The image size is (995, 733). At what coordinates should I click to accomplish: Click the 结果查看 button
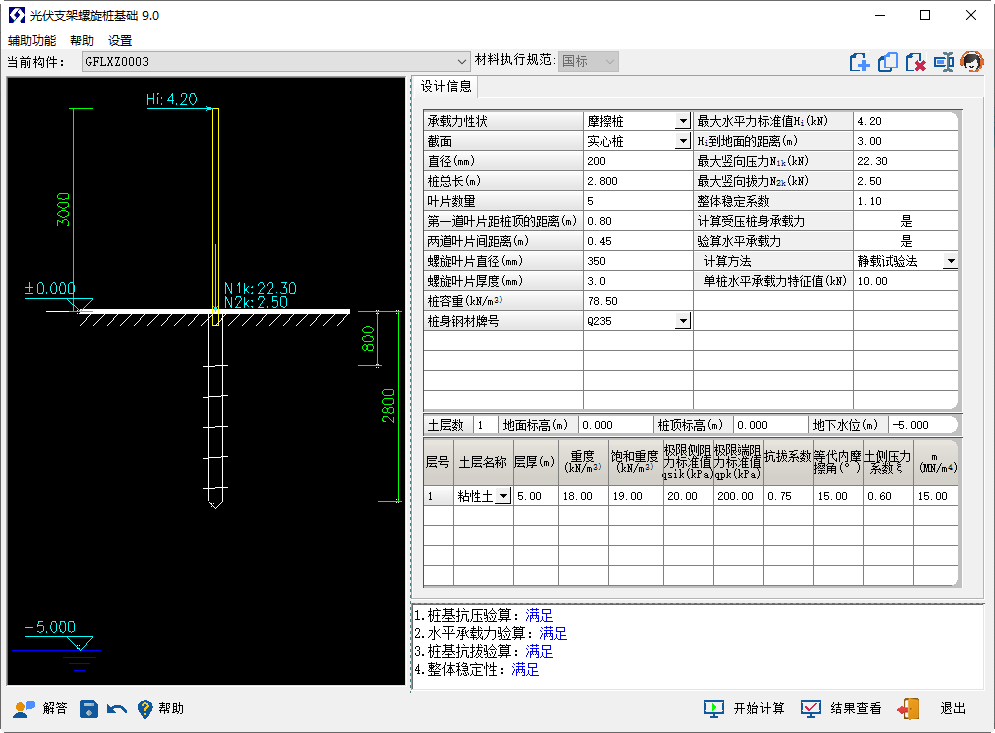click(841, 709)
